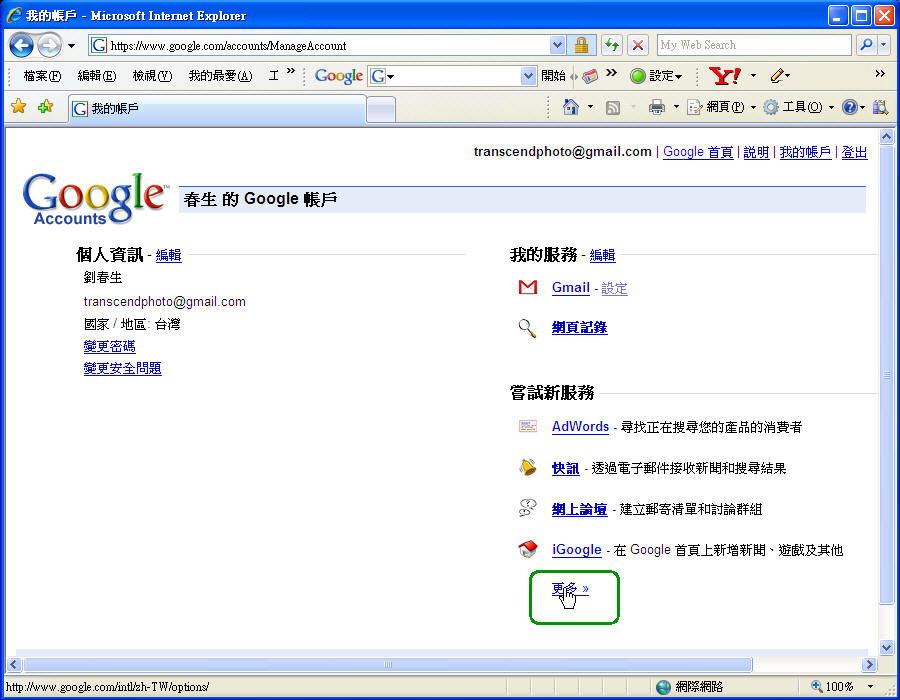Edit 我的服務 via its 編輯 link
Viewport: 900px width, 700px height.
602,255
